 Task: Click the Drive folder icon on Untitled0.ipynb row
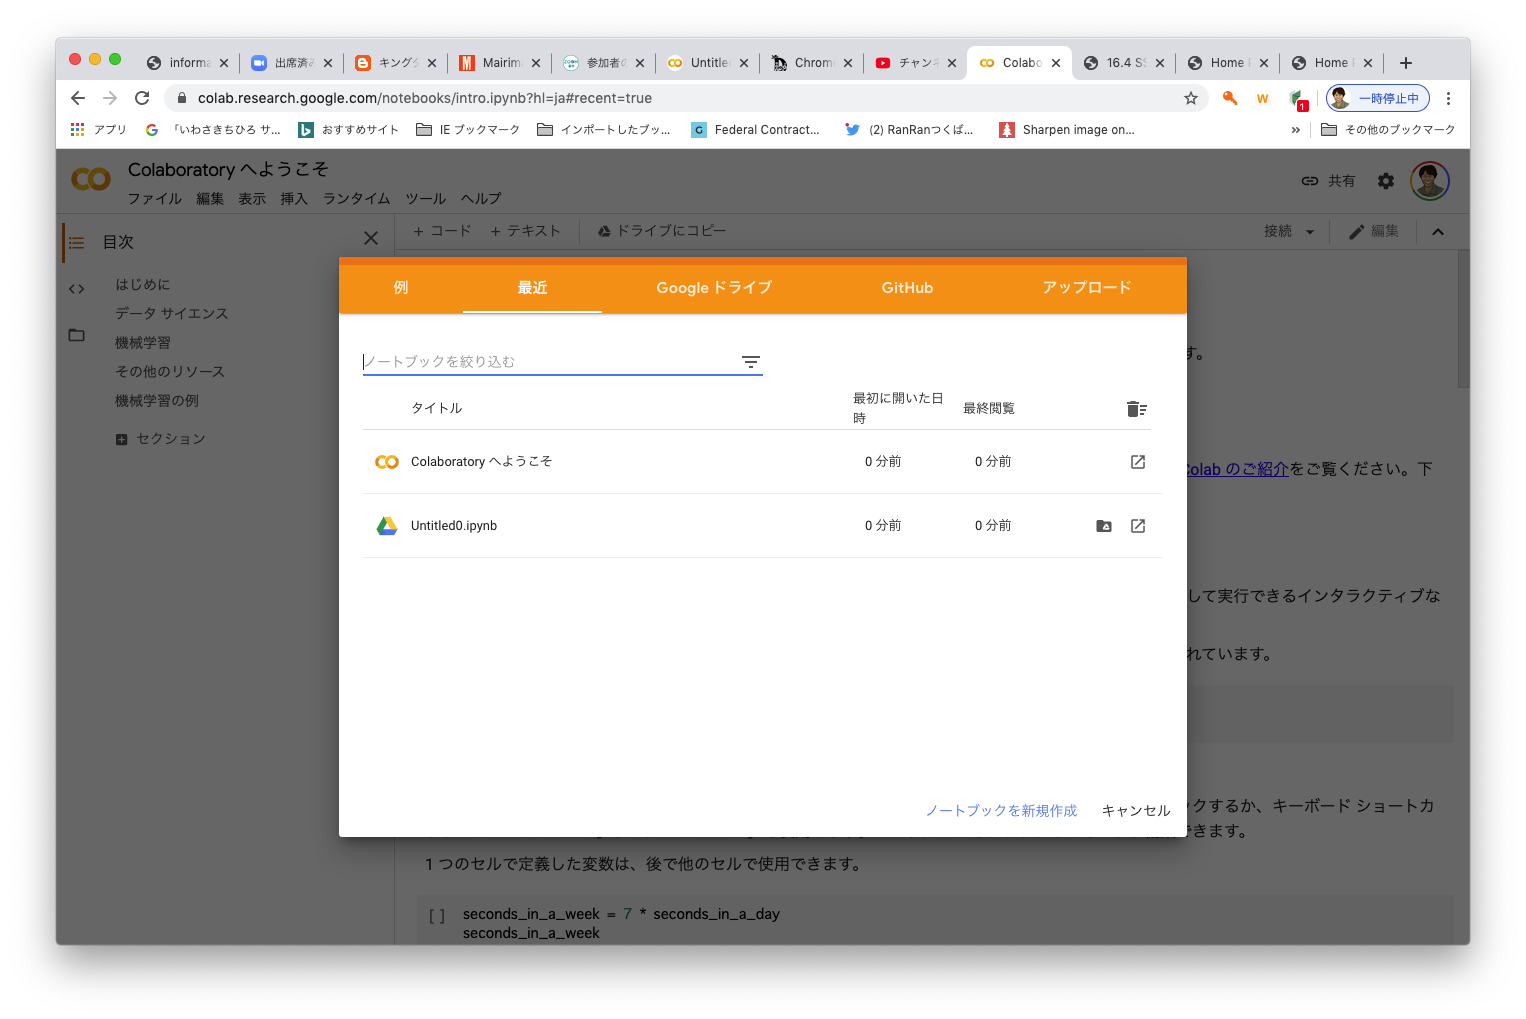click(1104, 526)
